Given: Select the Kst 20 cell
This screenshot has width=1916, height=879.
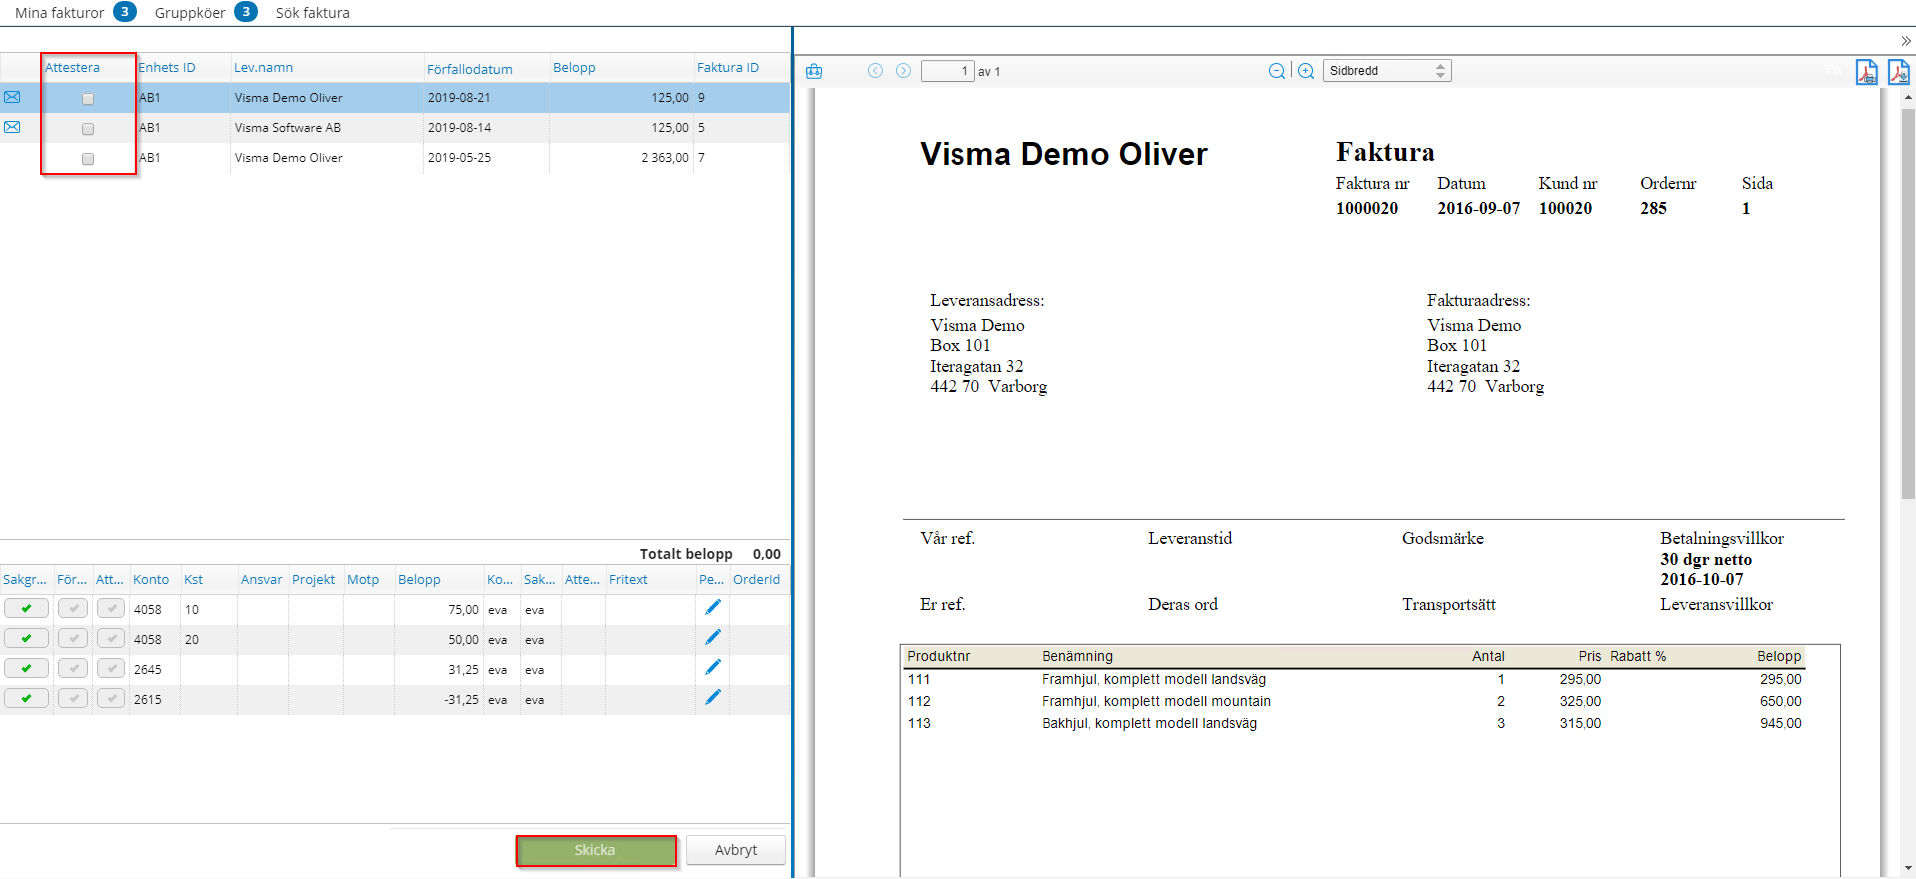Looking at the screenshot, I should [x=209, y=640].
